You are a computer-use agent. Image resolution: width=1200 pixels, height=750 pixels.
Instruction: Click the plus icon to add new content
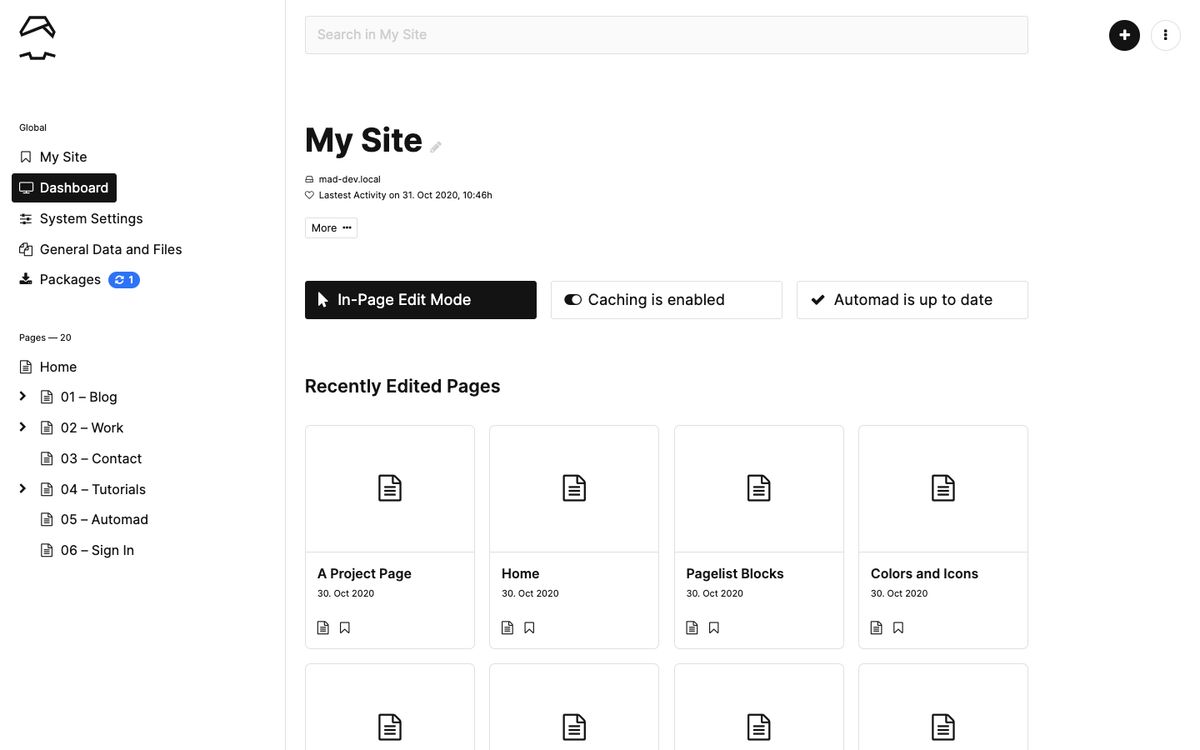click(x=1124, y=34)
